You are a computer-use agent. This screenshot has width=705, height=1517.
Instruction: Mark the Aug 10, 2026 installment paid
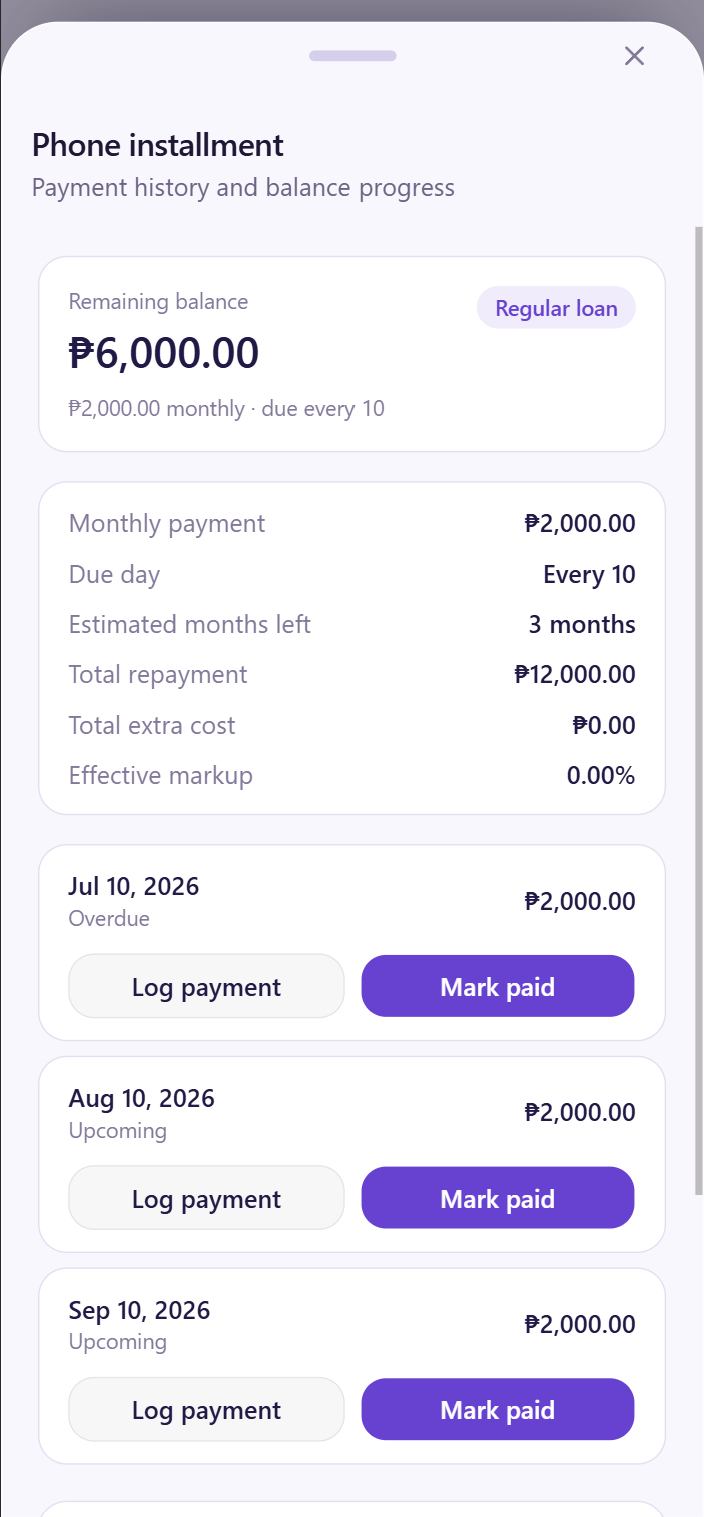tap(498, 1198)
